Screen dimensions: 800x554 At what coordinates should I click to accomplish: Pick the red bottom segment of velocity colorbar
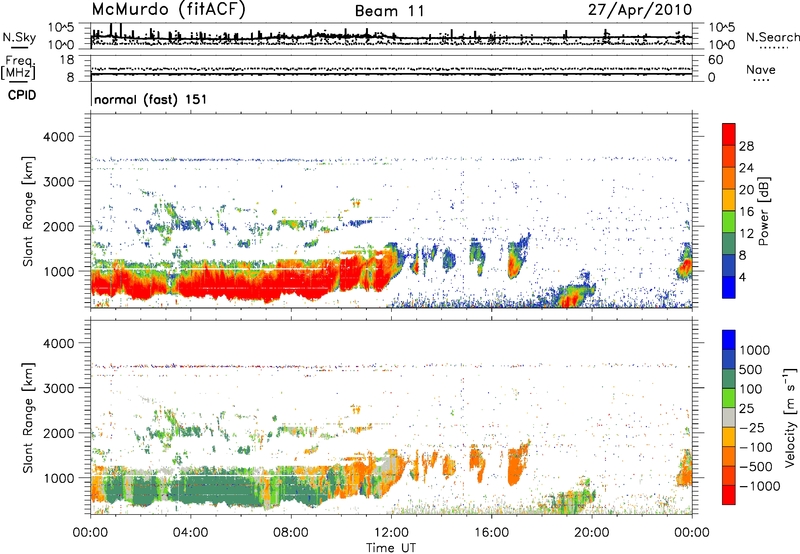tap(729, 495)
